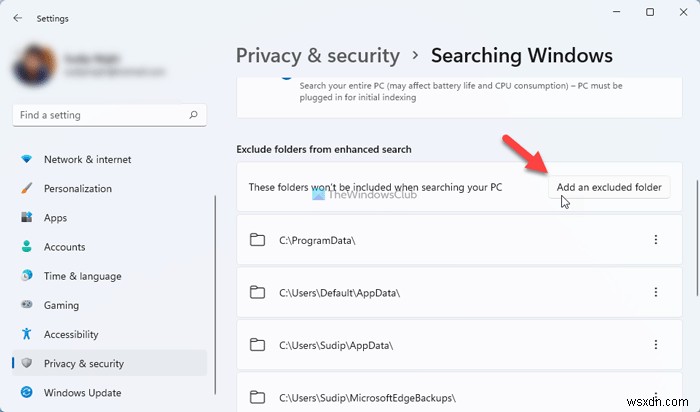Viewport: 700px width, 412px height.
Task: Open options for C:\Users\Default\AppData\ folder
Action: (x=656, y=292)
